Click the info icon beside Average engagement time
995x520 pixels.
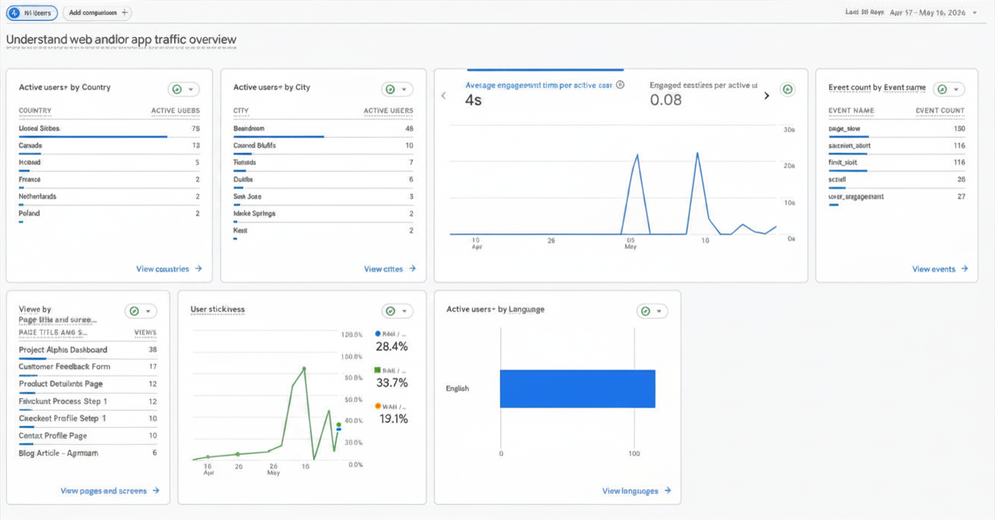[621, 84]
